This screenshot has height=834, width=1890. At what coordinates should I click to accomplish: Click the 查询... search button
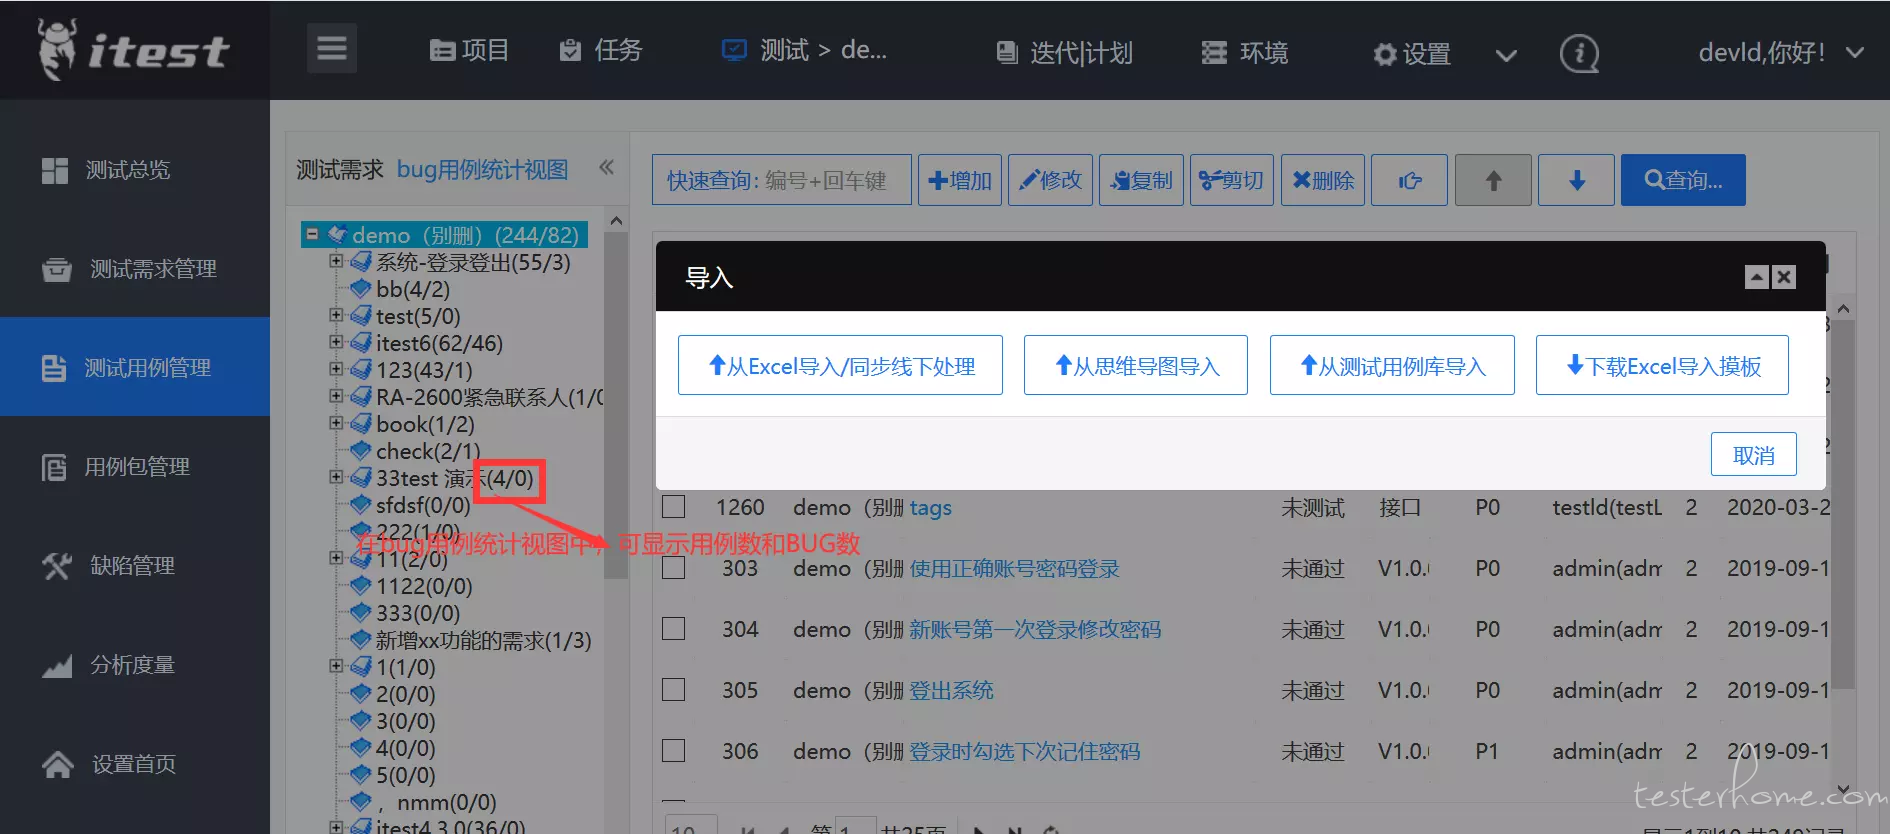[x=1683, y=180]
